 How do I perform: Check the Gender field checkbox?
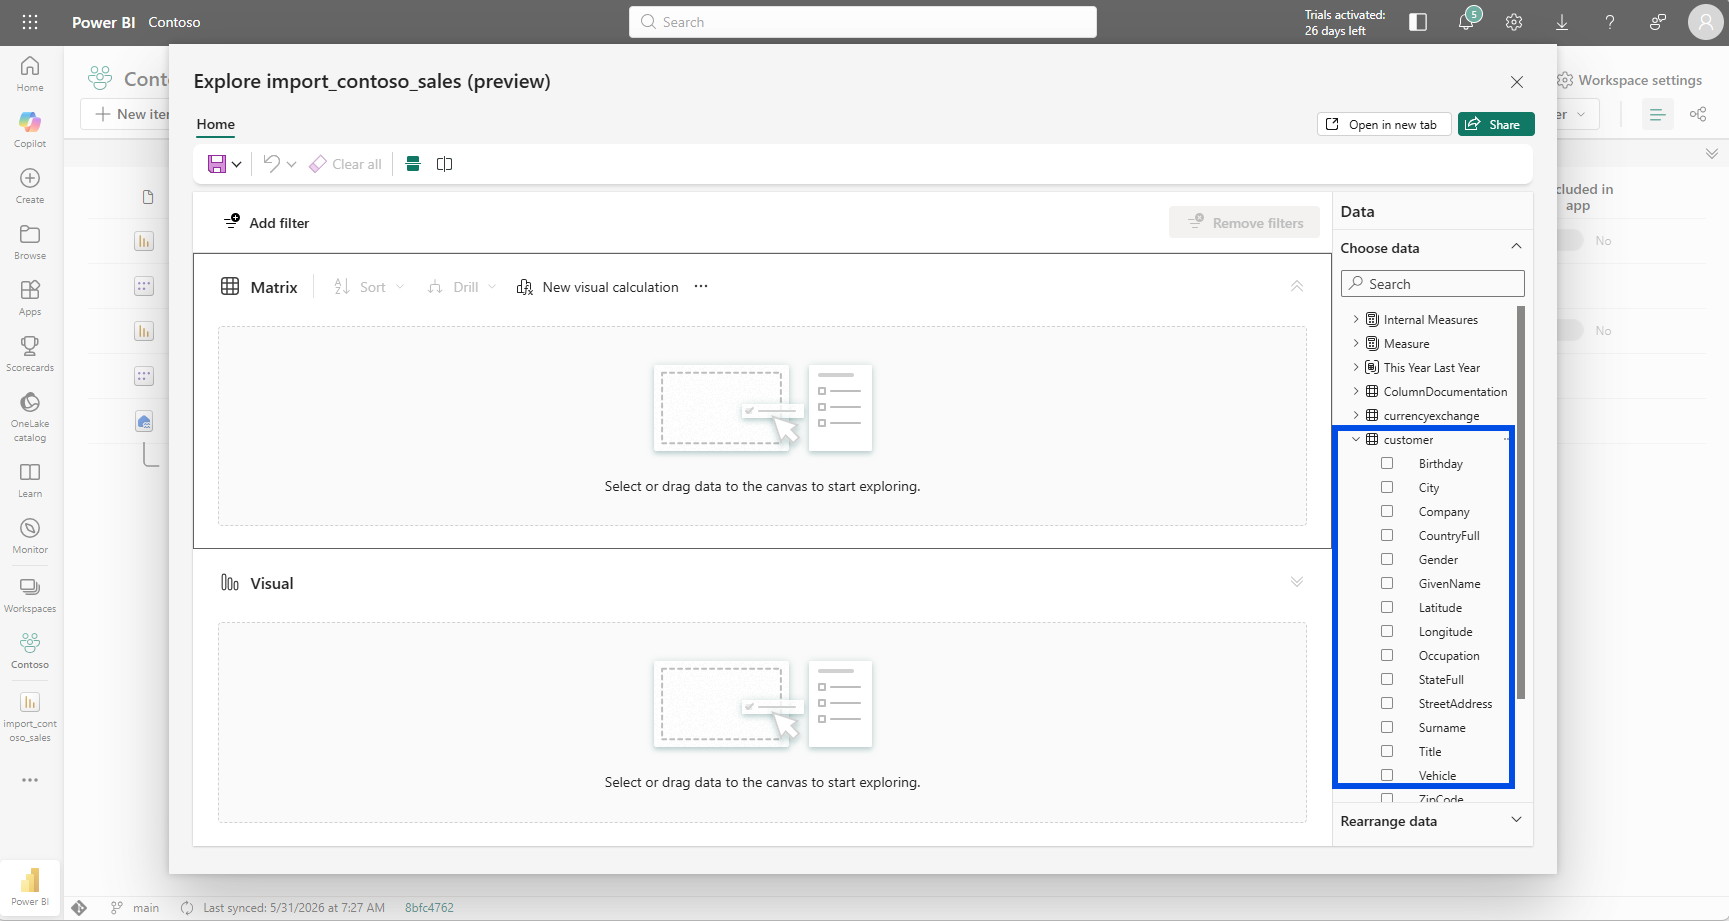click(x=1387, y=559)
